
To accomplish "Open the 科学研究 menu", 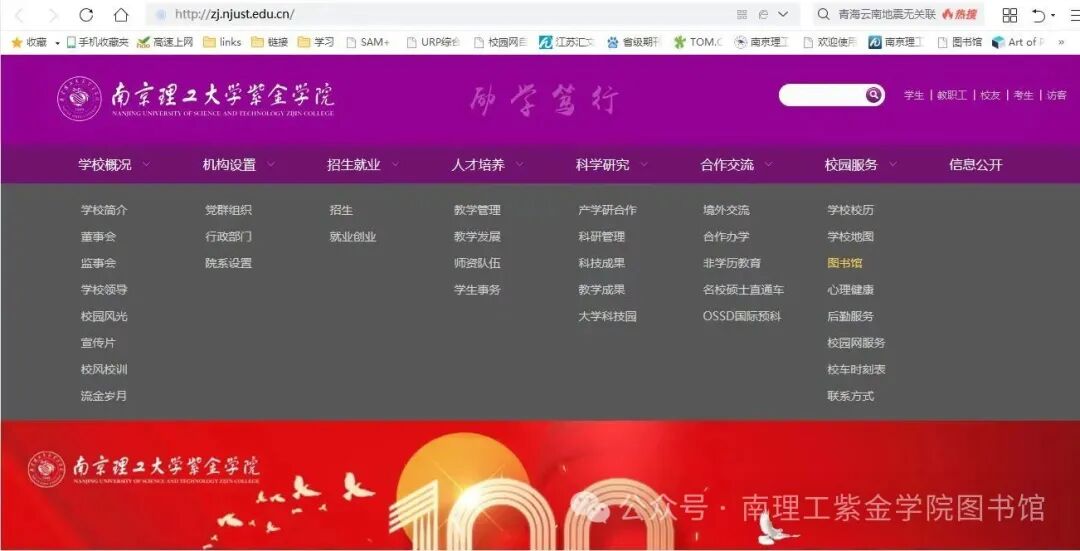I will point(603,165).
